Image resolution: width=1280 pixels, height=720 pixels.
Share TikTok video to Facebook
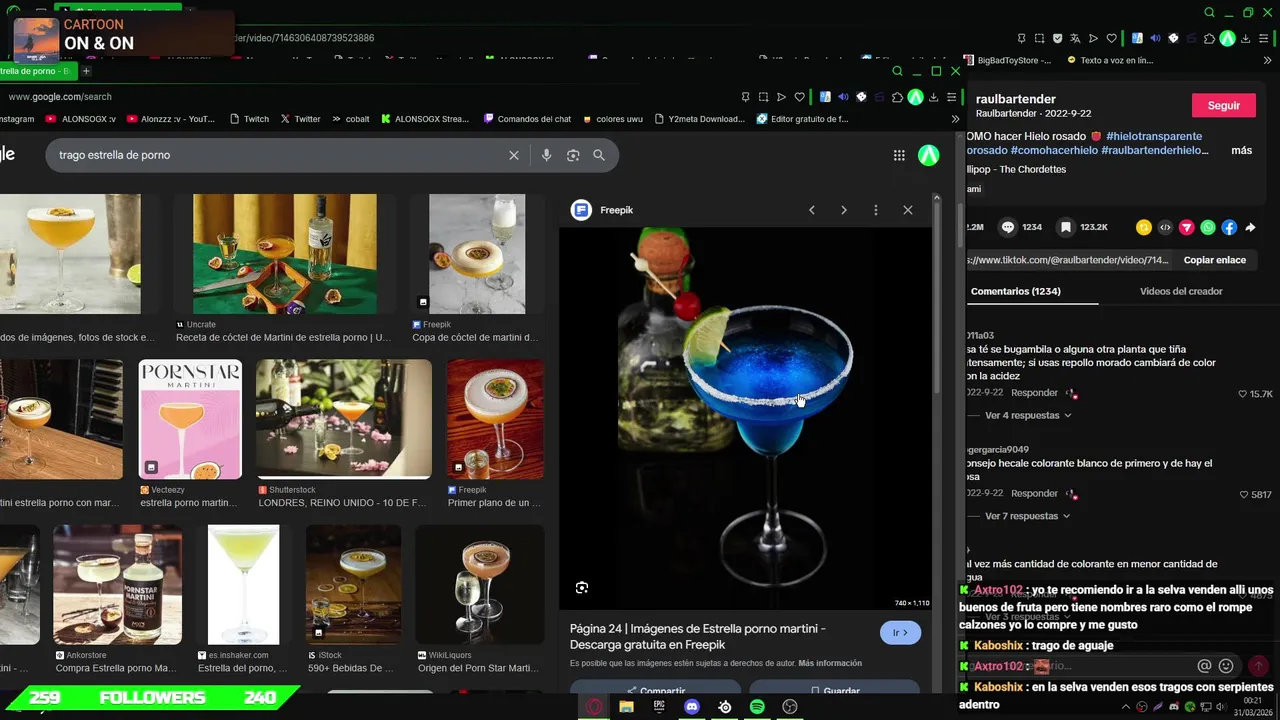point(1229,227)
